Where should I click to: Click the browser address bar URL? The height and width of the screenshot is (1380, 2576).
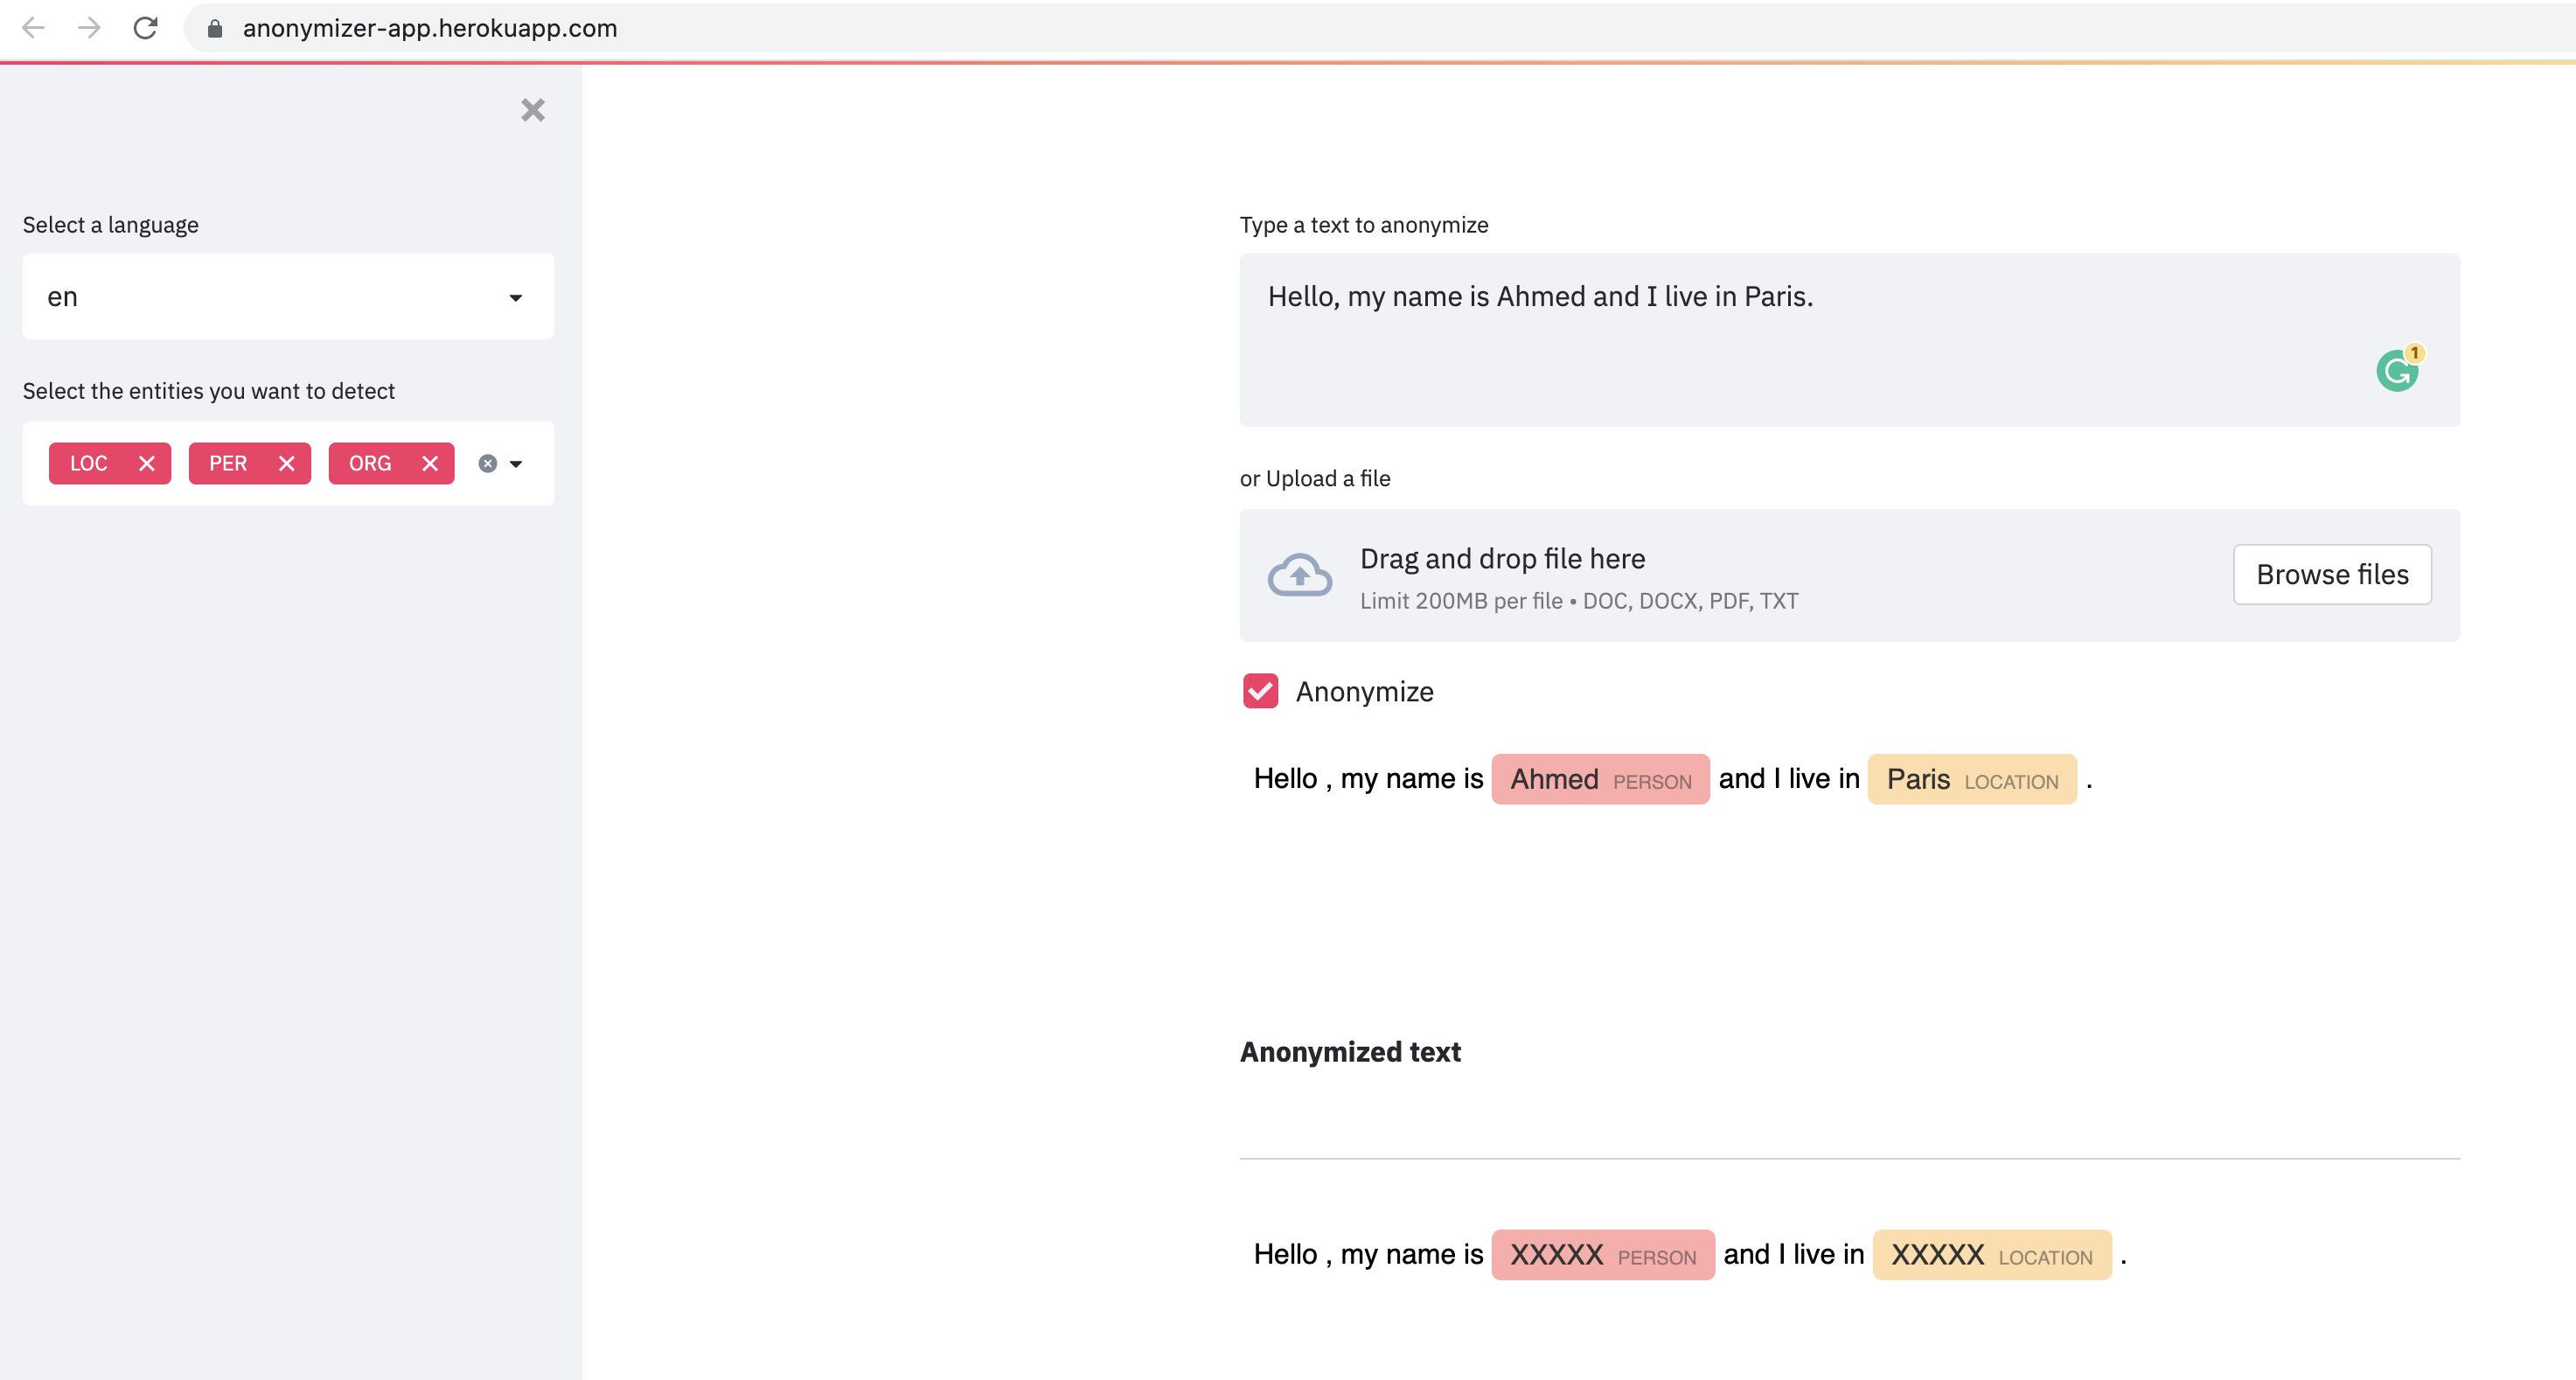point(430,28)
